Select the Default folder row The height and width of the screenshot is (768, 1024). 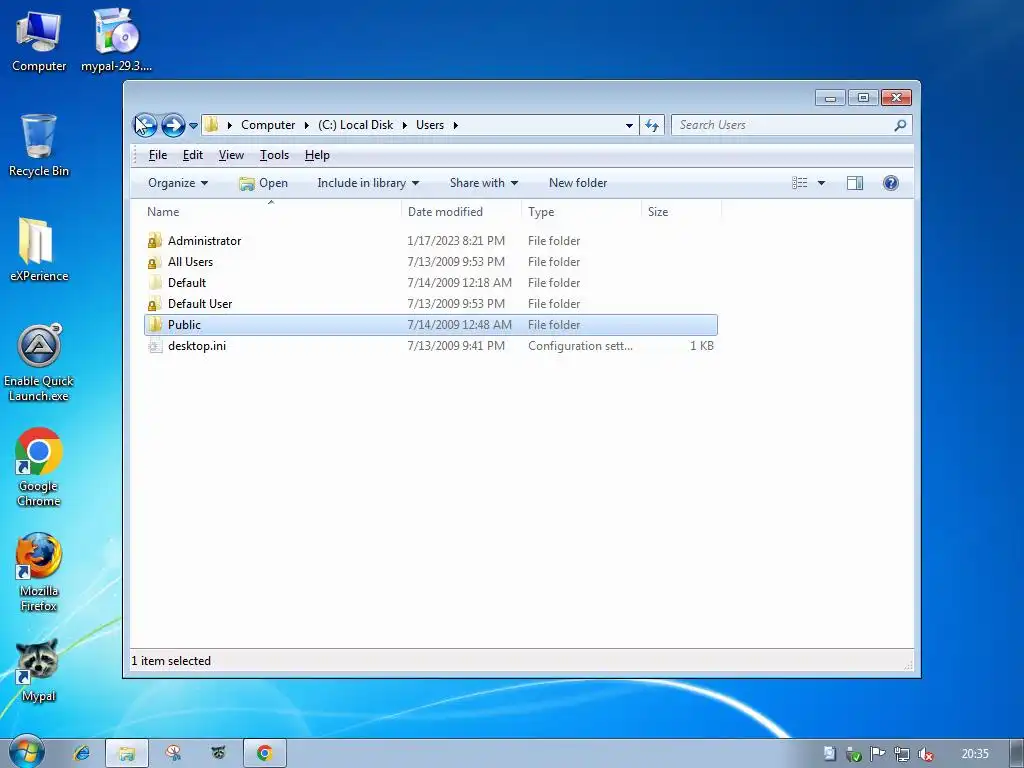(431, 283)
